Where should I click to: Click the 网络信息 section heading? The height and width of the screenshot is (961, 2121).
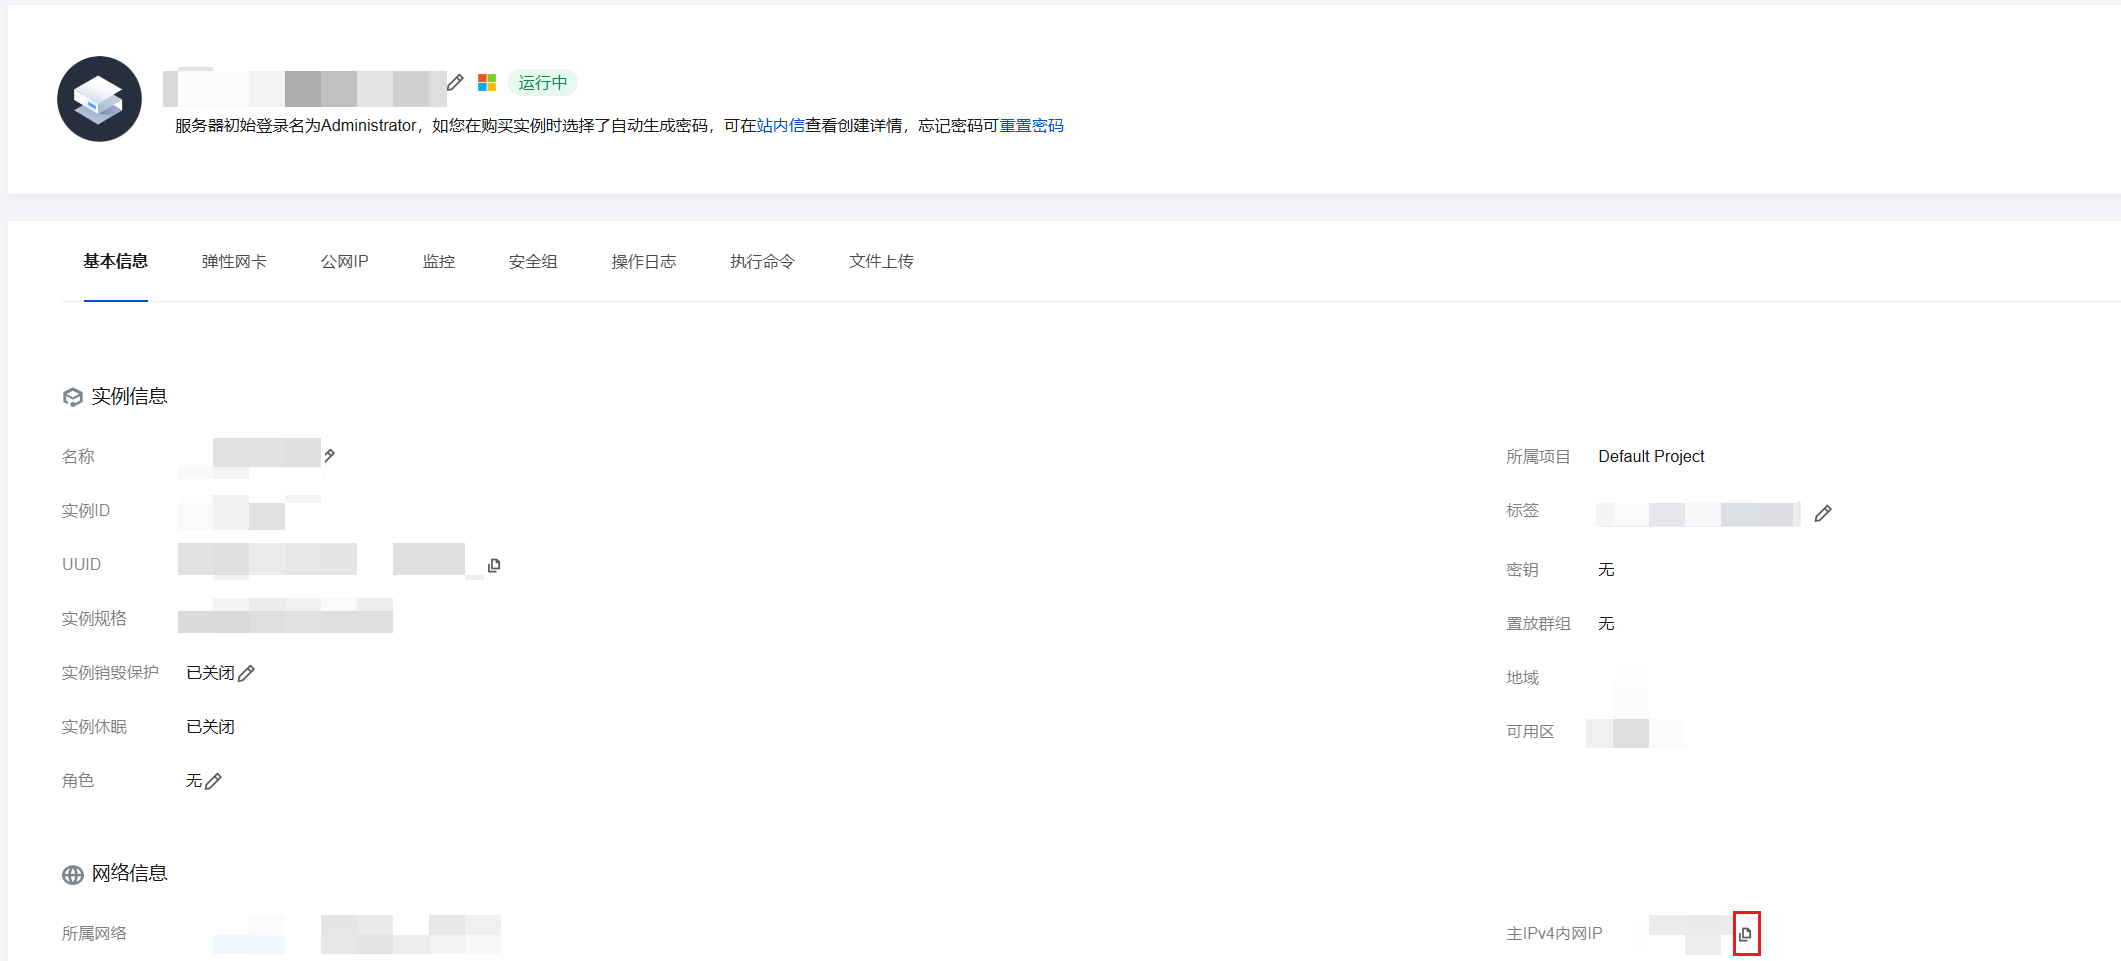pos(129,873)
